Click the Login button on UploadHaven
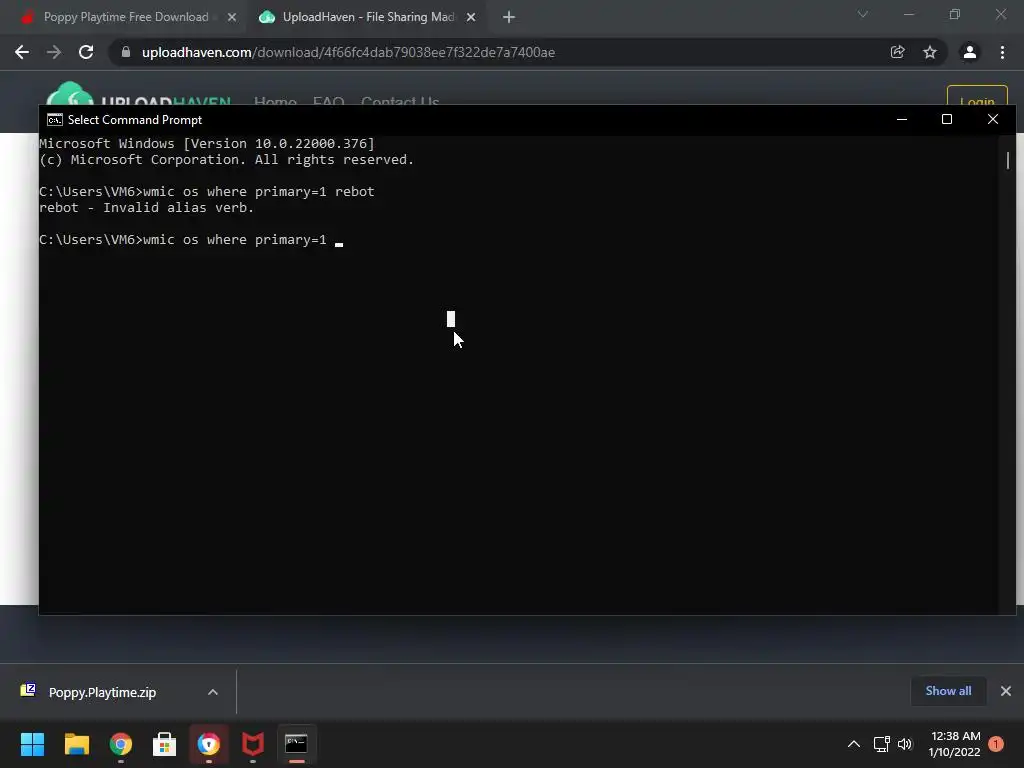This screenshot has width=1024, height=768. click(977, 97)
